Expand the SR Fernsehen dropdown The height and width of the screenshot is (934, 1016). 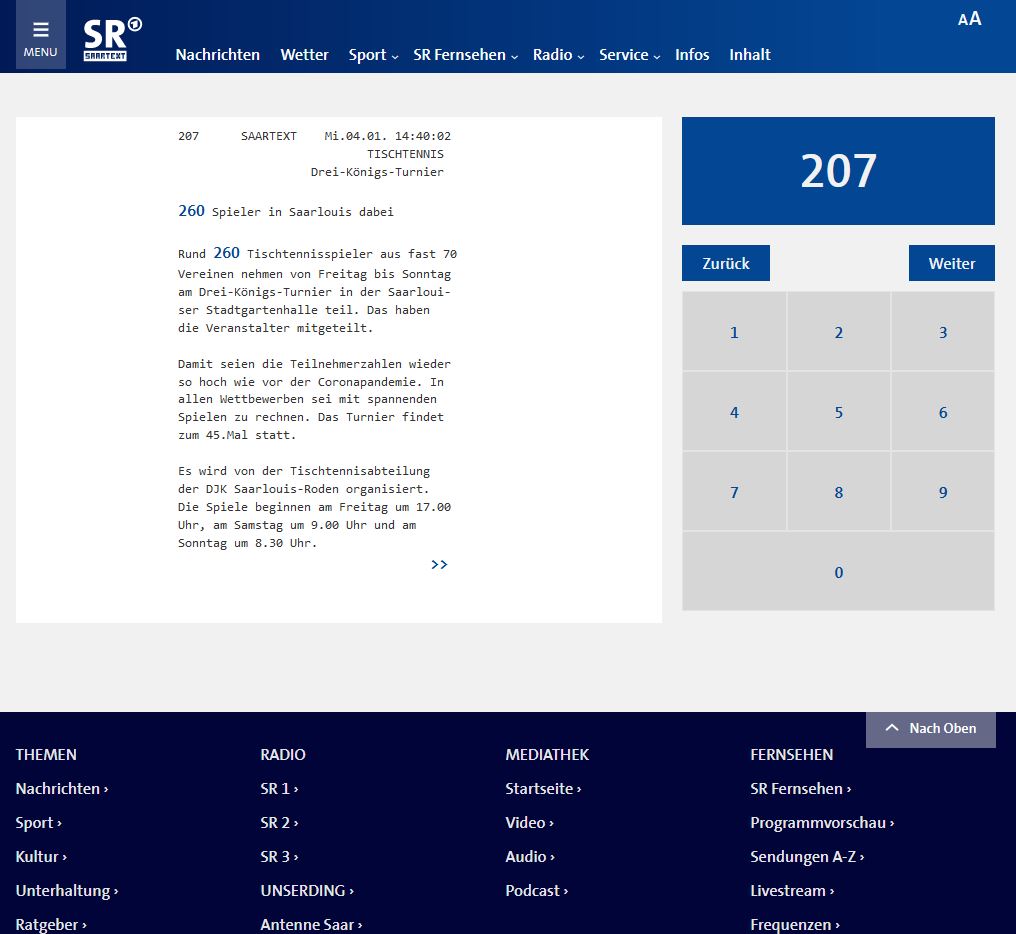tap(465, 55)
